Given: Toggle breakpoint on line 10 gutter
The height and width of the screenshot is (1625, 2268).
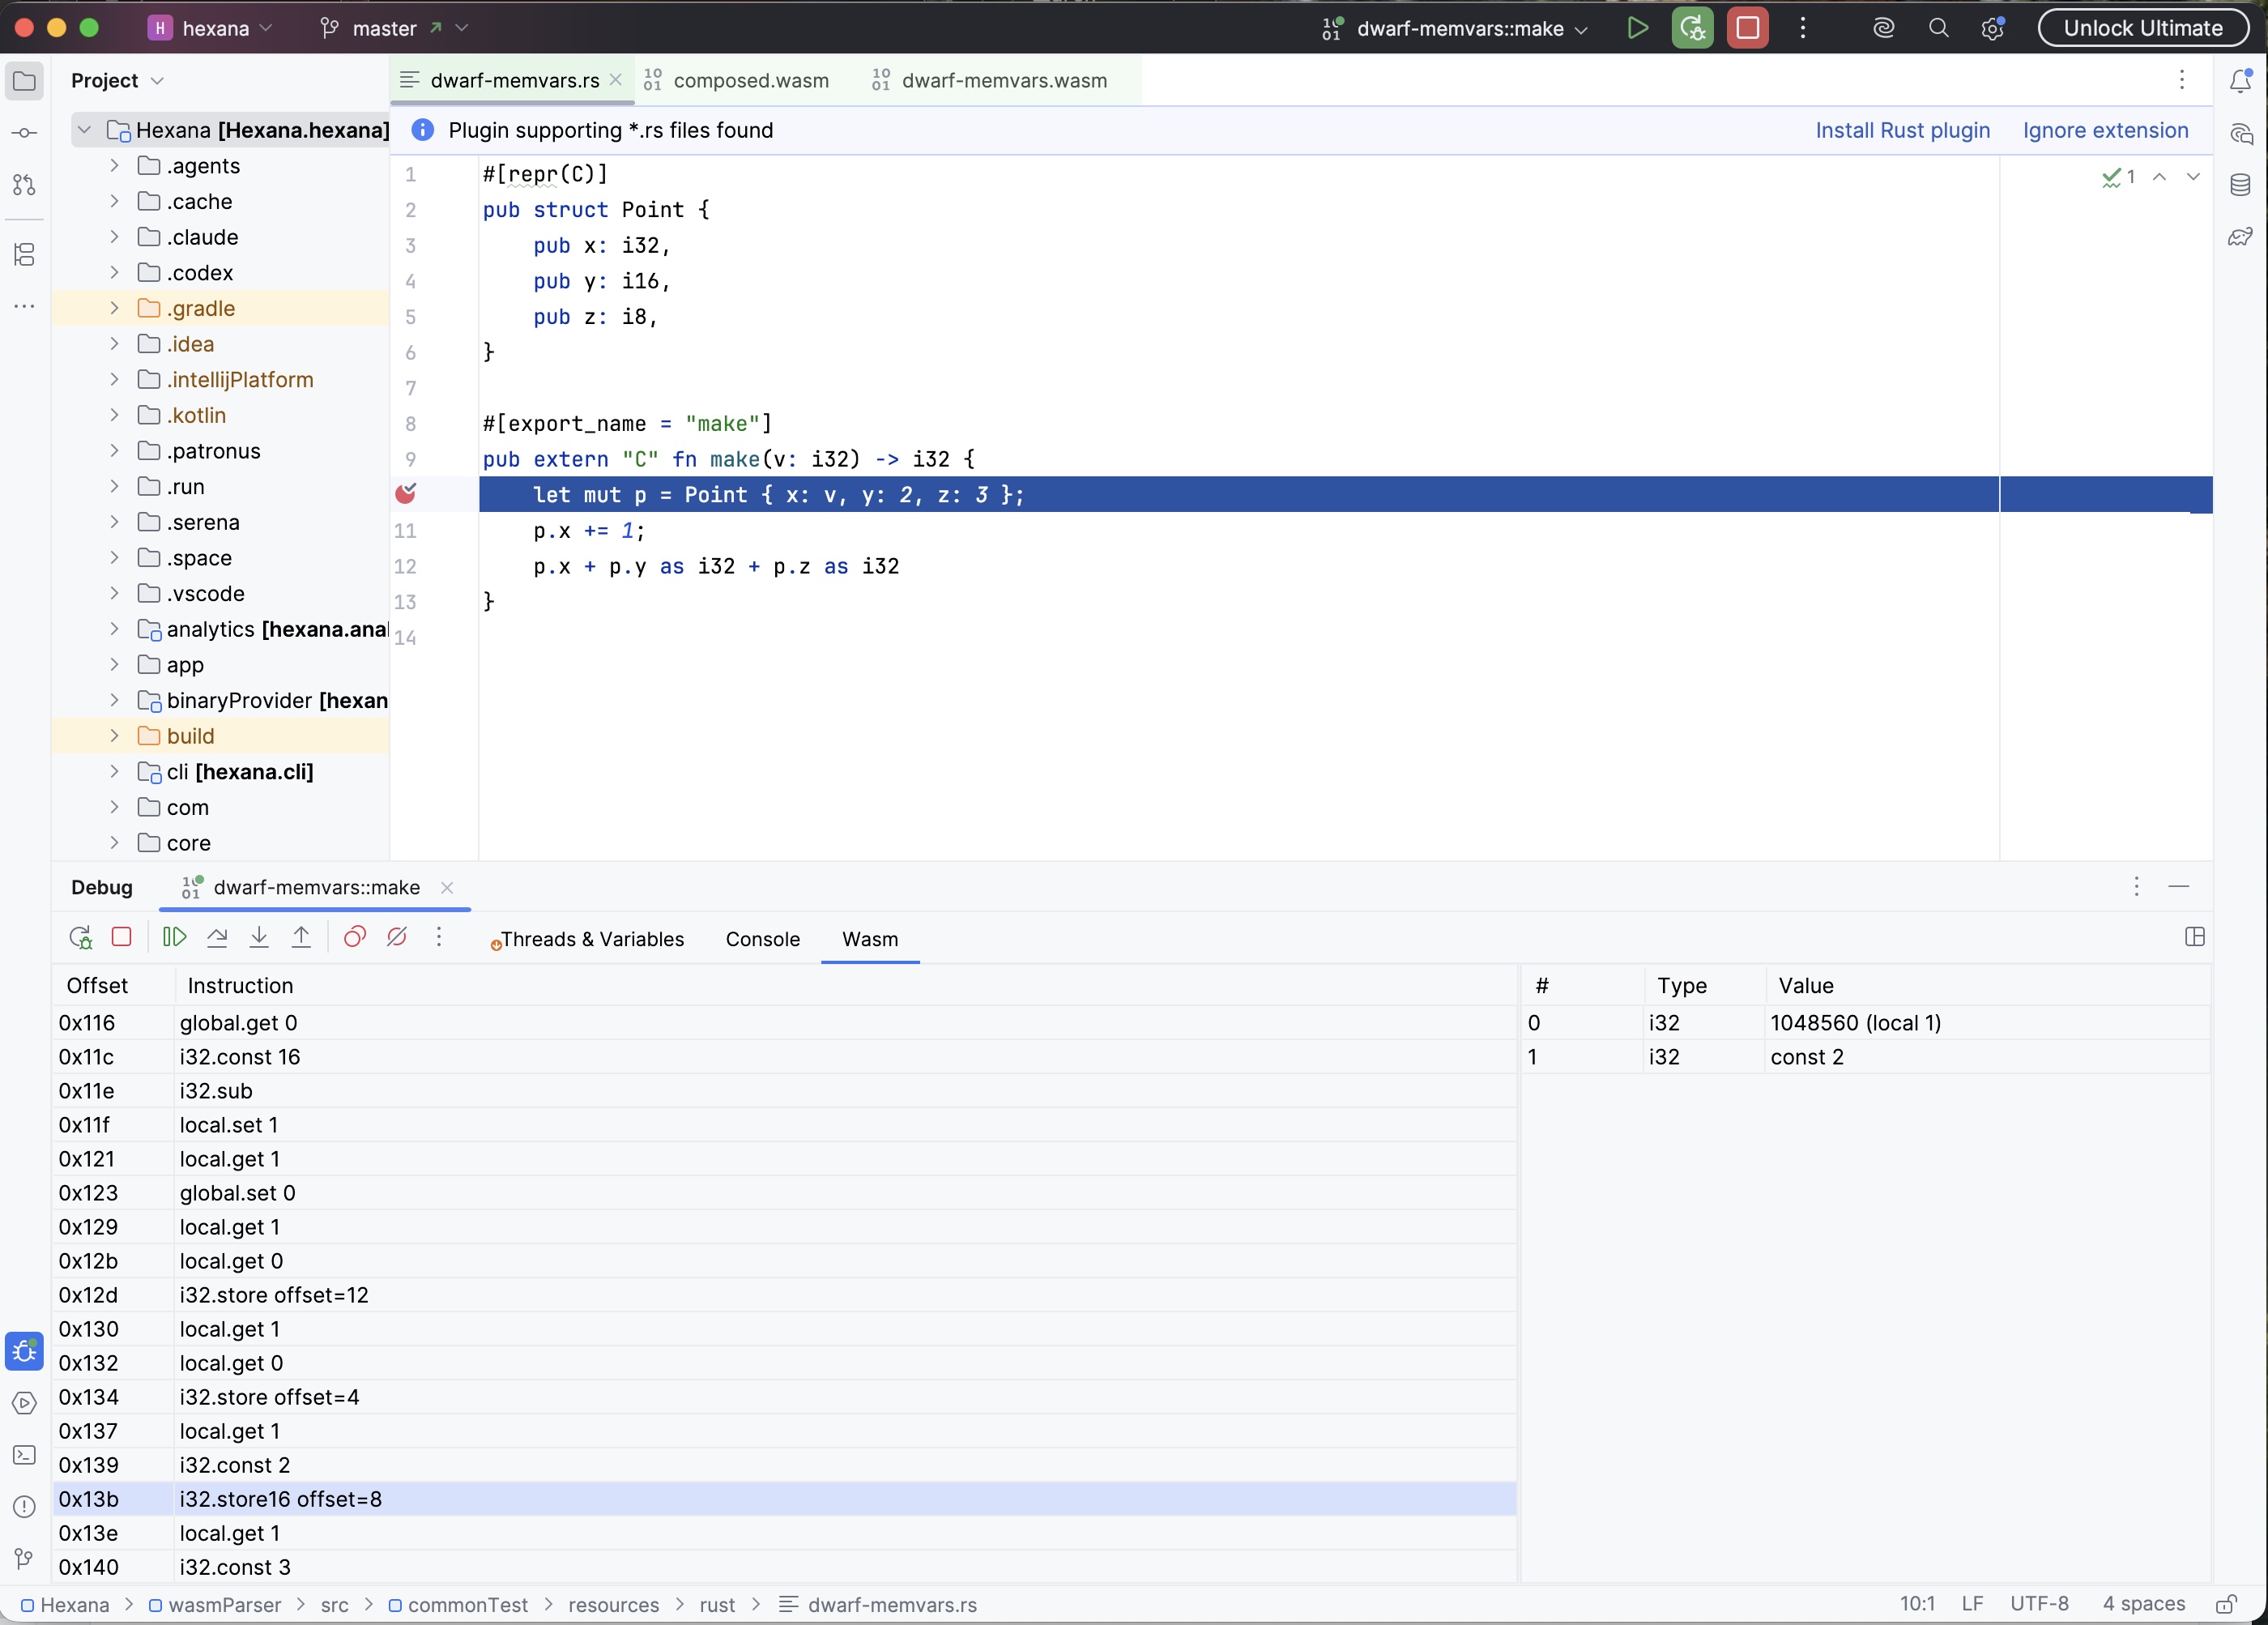Looking at the screenshot, I should (x=405, y=493).
